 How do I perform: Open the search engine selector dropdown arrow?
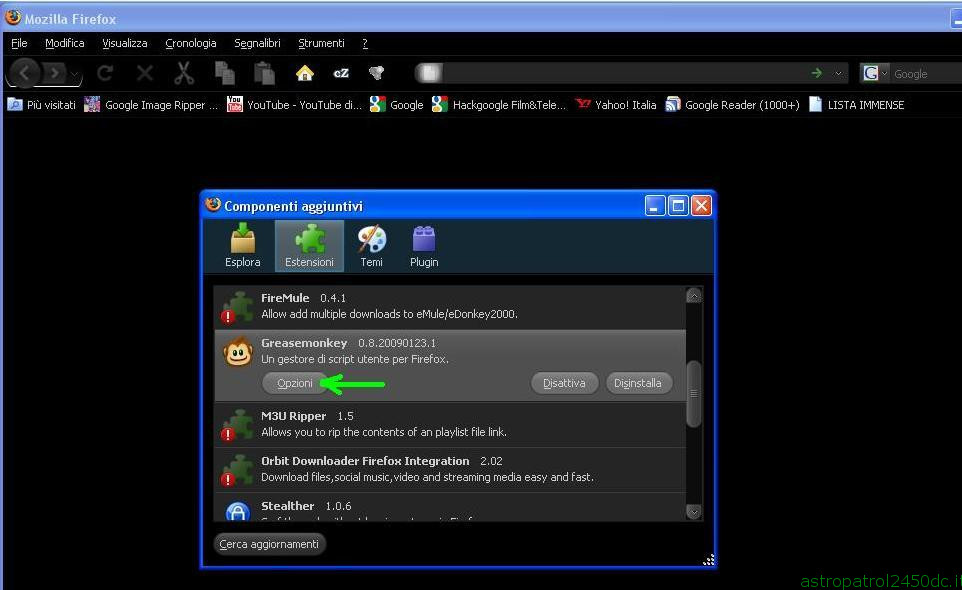point(884,74)
